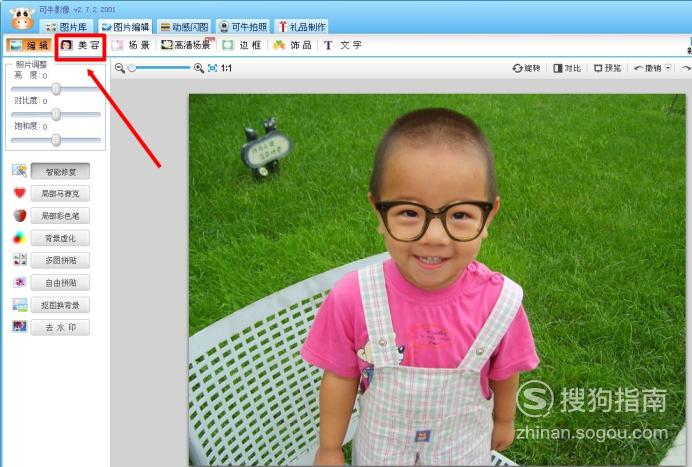
Task: Click the 局部彩色笔 button
Action: point(60,216)
